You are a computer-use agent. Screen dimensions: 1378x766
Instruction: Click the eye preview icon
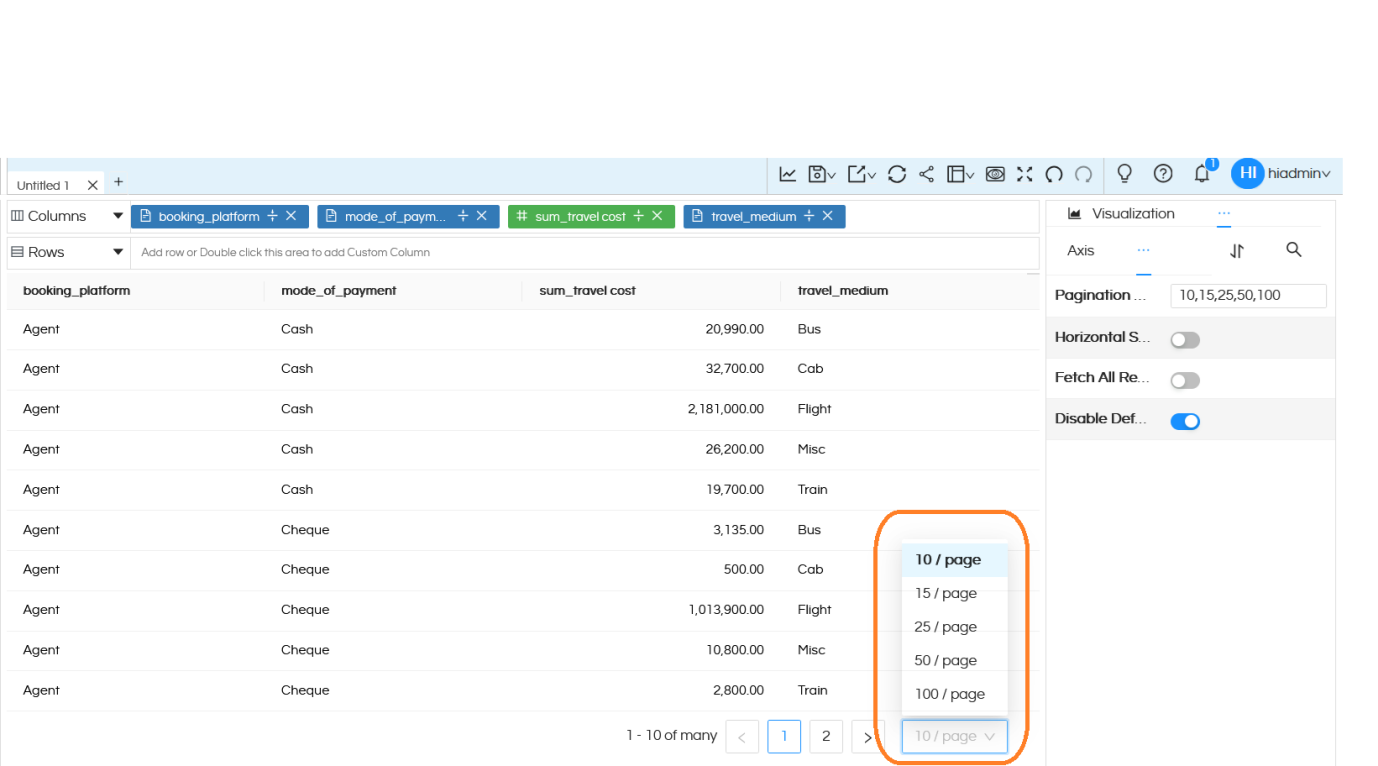995,174
